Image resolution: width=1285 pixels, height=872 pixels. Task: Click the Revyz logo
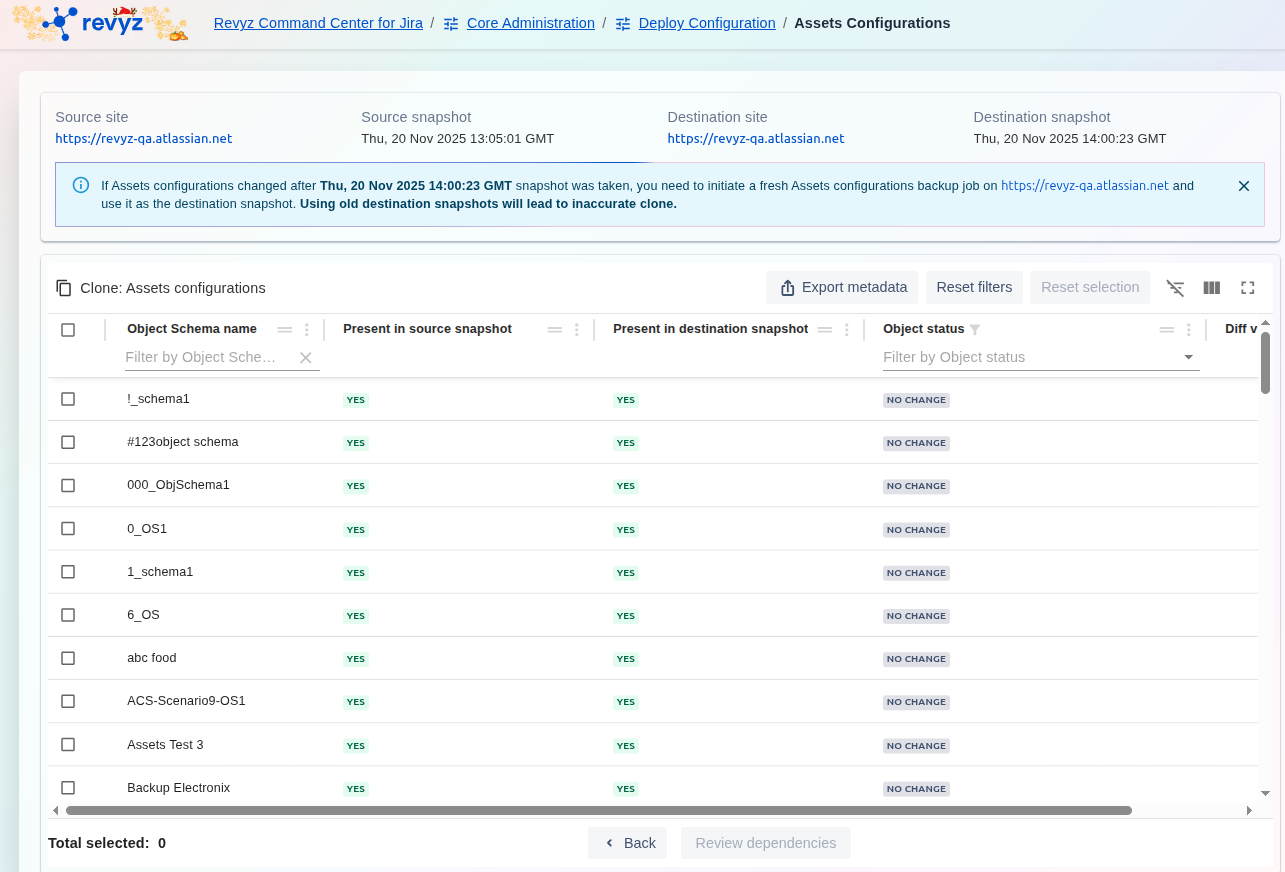(x=100, y=23)
